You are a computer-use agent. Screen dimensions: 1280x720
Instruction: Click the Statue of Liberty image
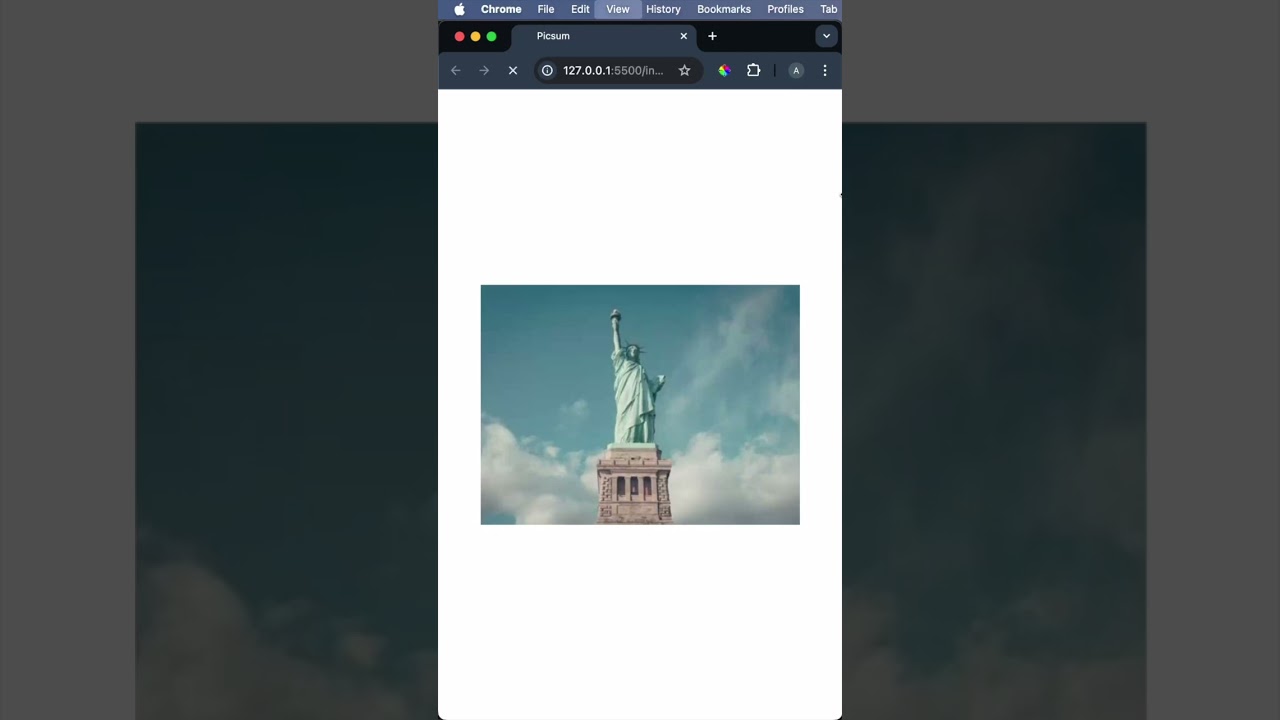pos(640,405)
